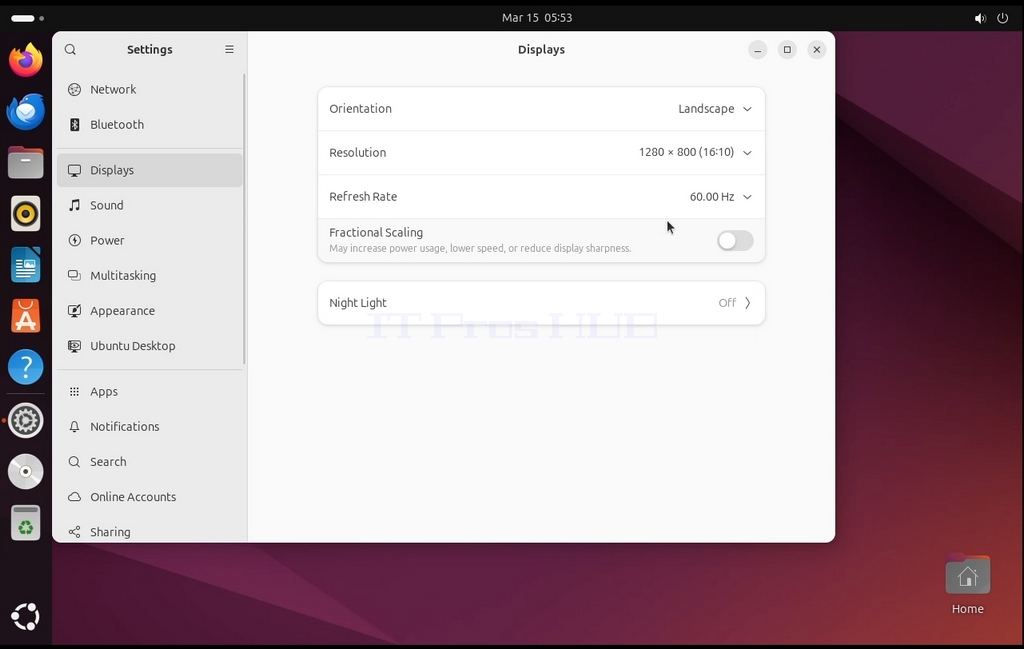Click the Appearance icon in the sidebar

click(74, 311)
